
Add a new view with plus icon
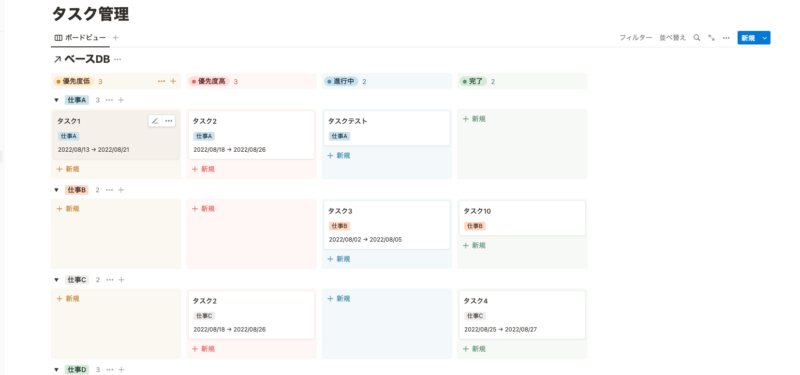[115, 38]
